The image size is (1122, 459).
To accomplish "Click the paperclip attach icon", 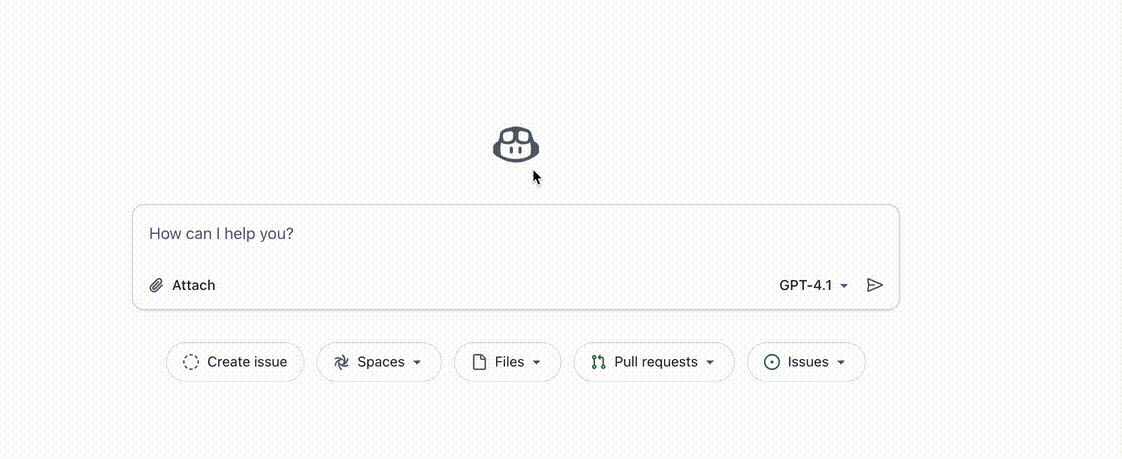I will (156, 286).
